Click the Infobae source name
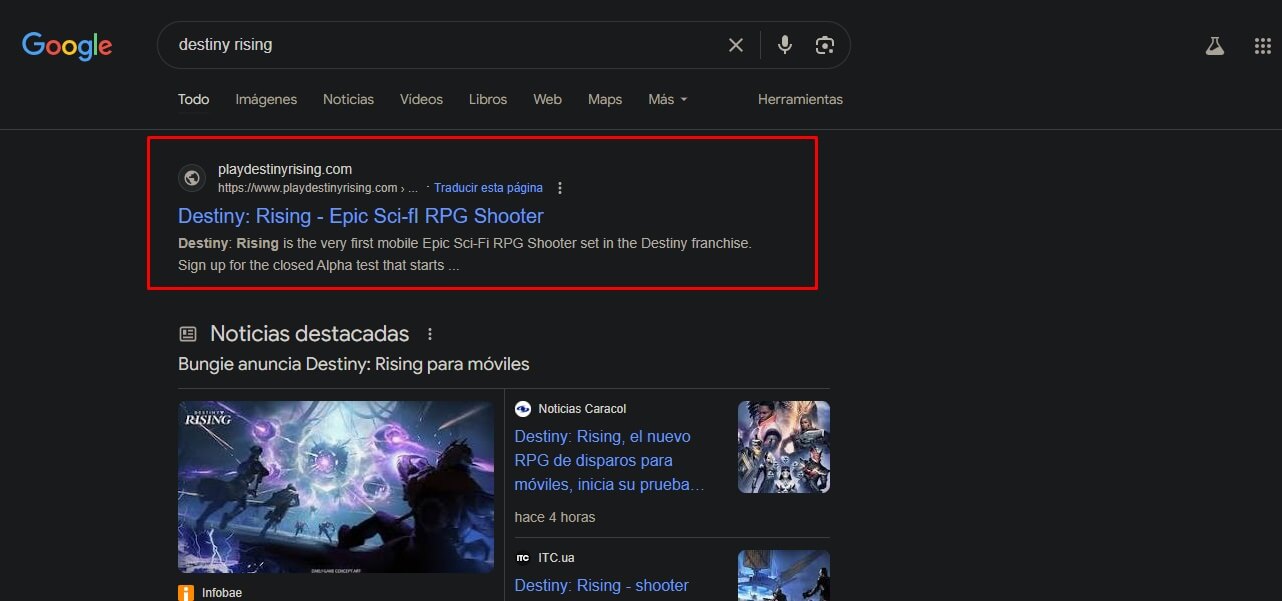 pos(222,593)
